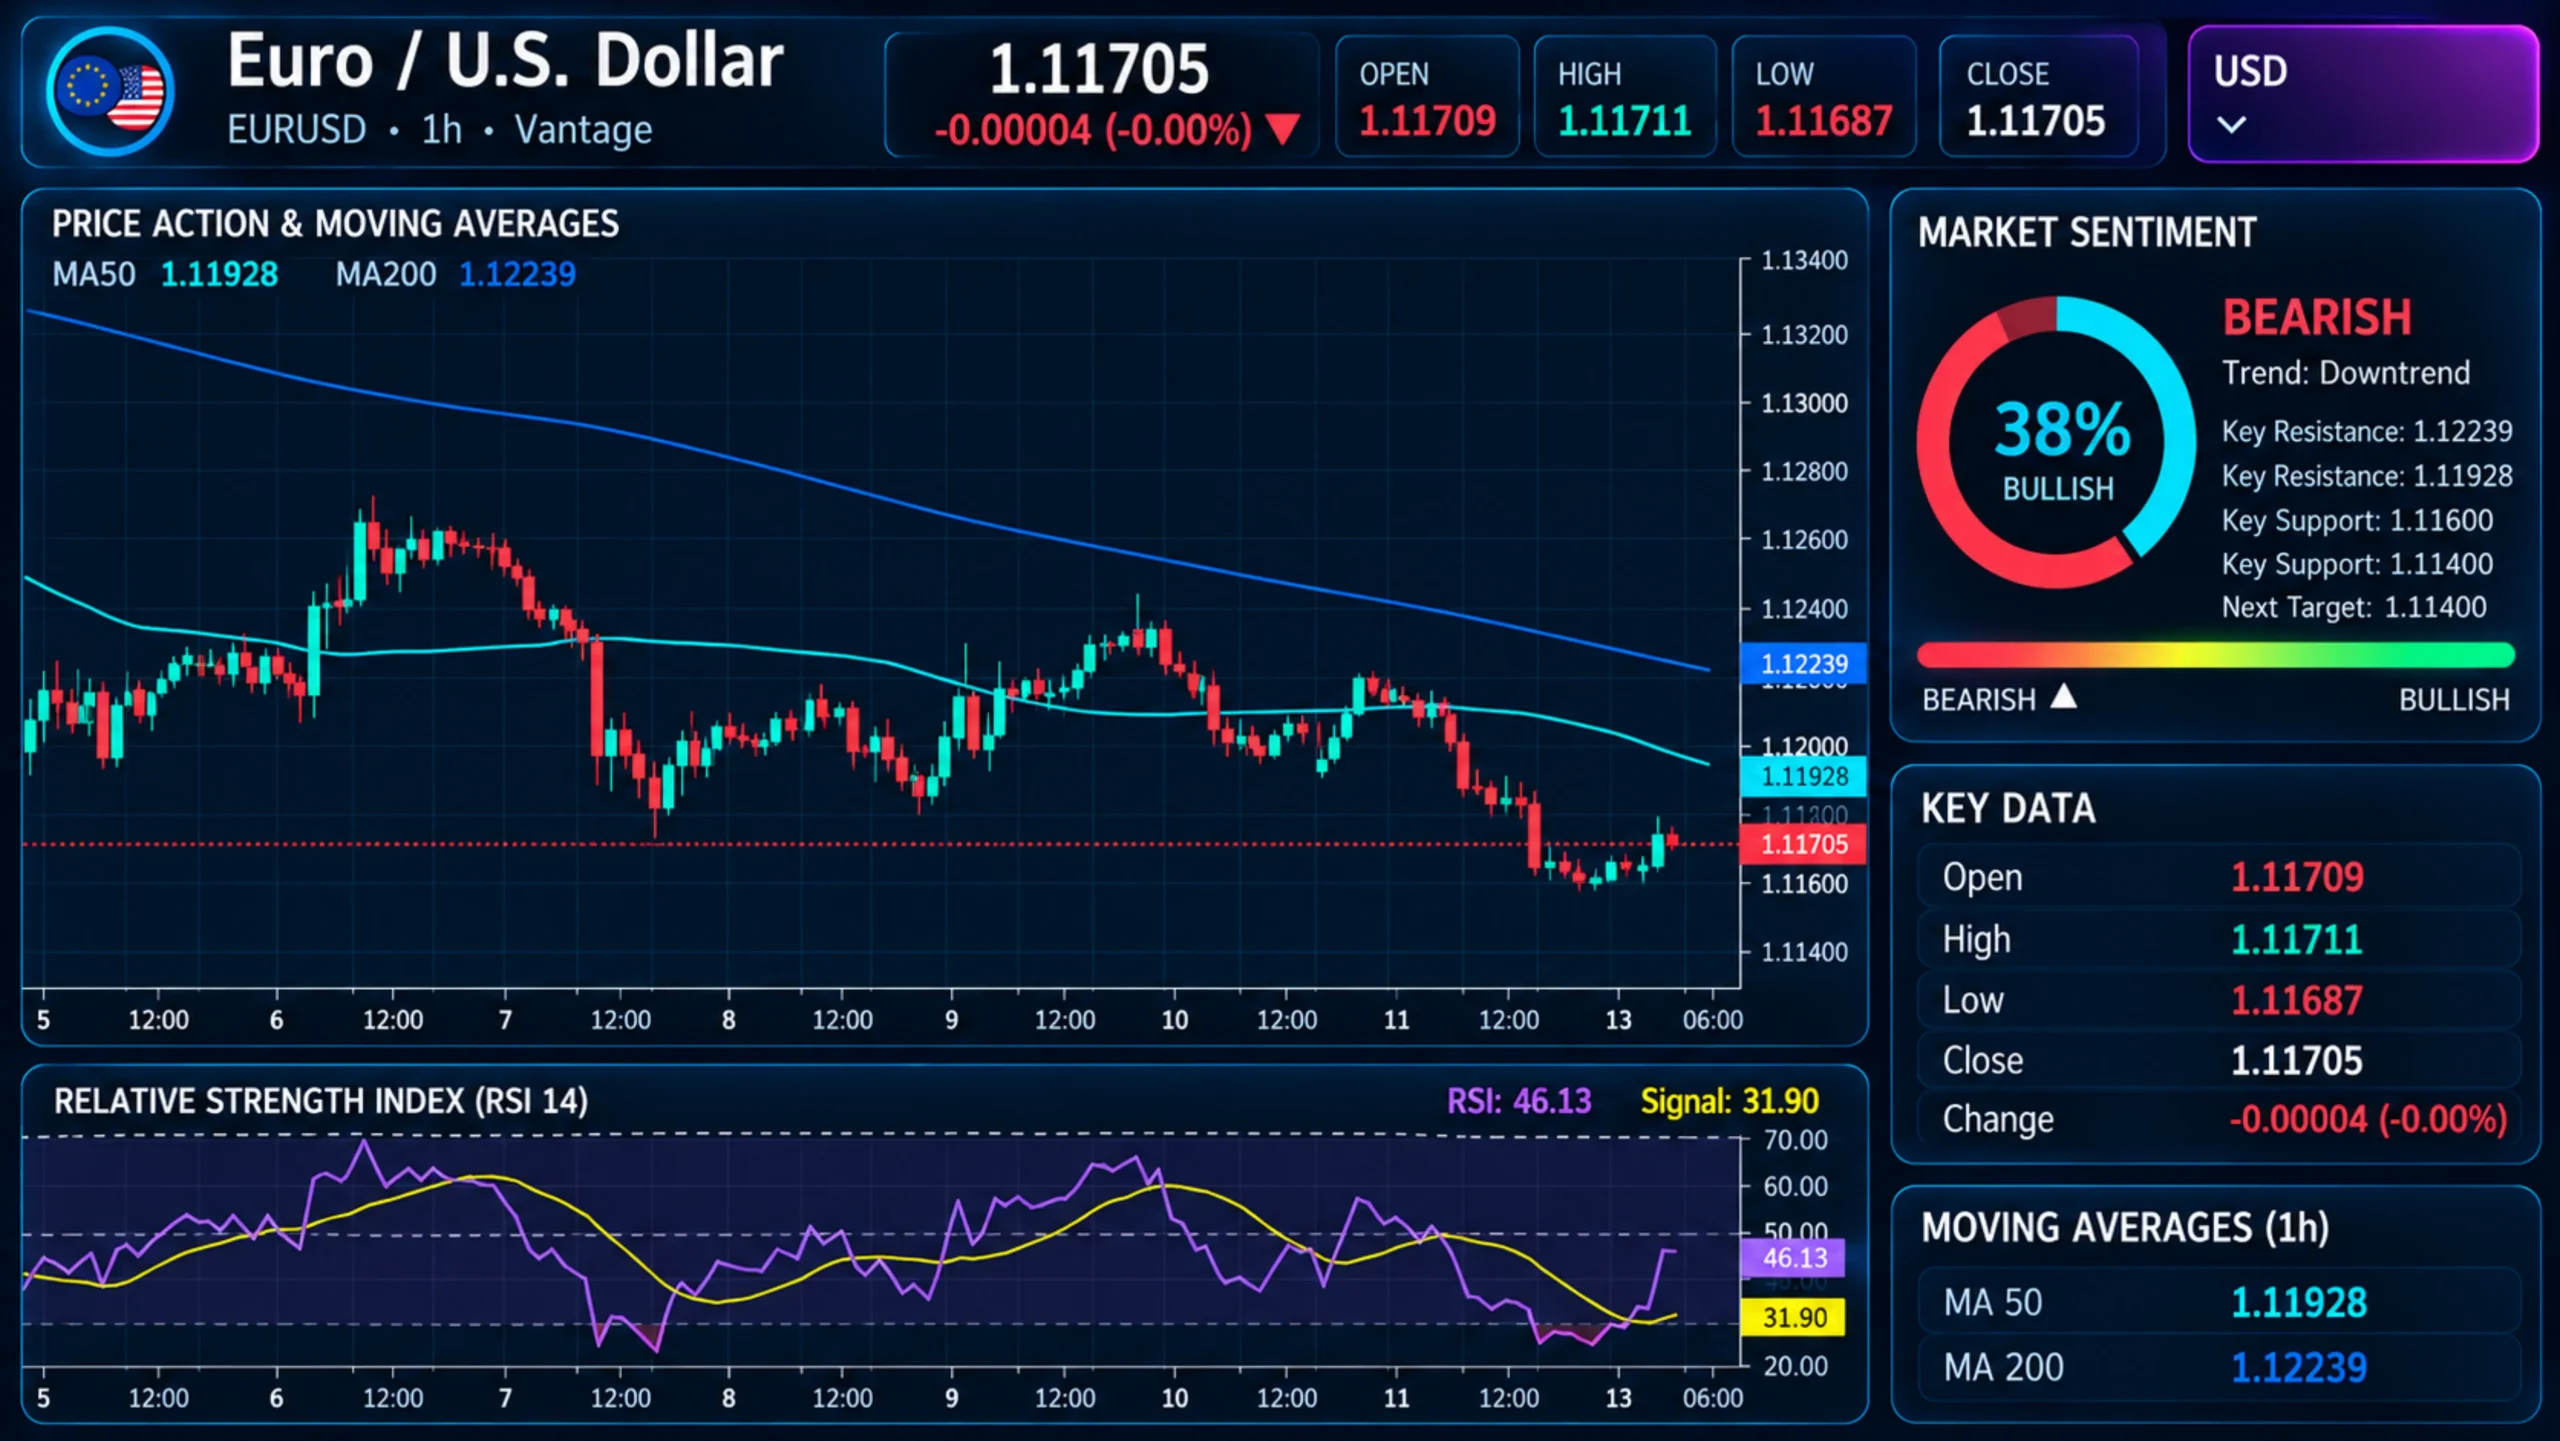This screenshot has height=1441, width=2560.
Task: Click the MA200 1.12239 legend label
Action: pos(456,274)
